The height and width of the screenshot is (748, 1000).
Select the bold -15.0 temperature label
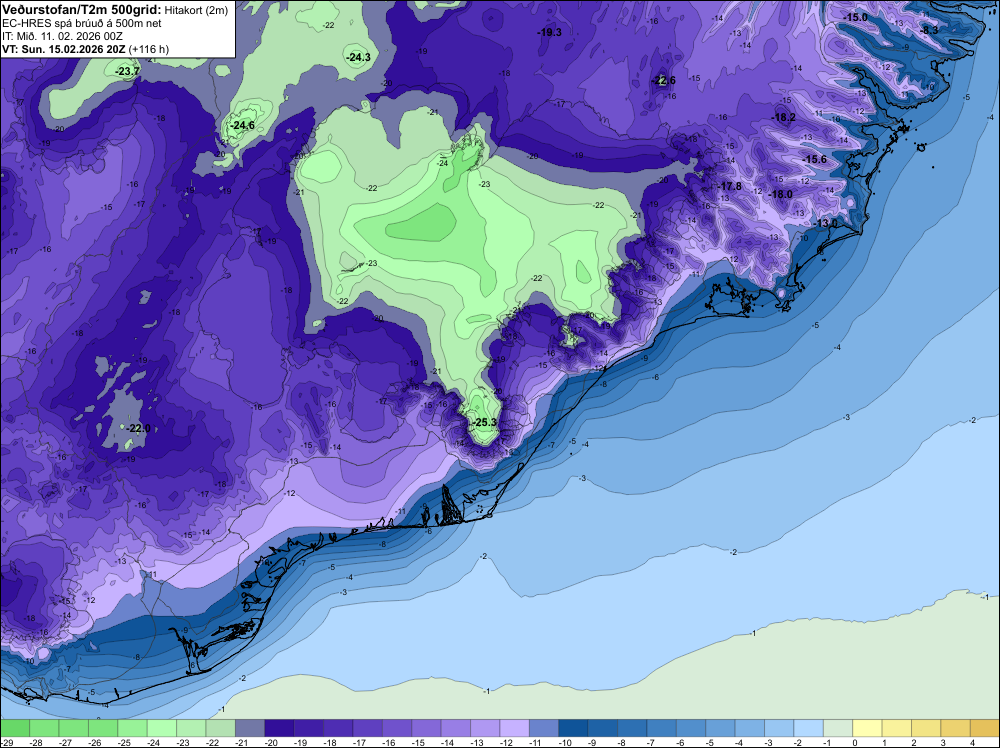[856, 17]
